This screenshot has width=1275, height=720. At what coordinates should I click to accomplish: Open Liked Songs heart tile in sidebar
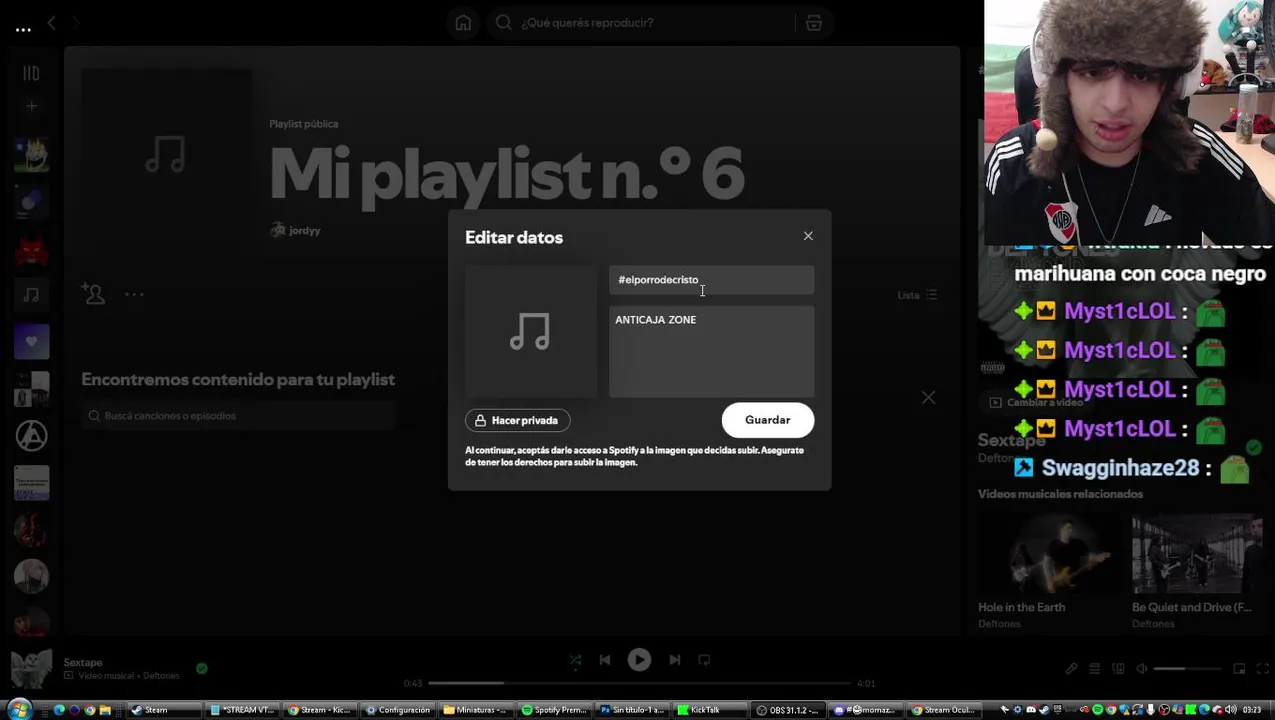31,342
